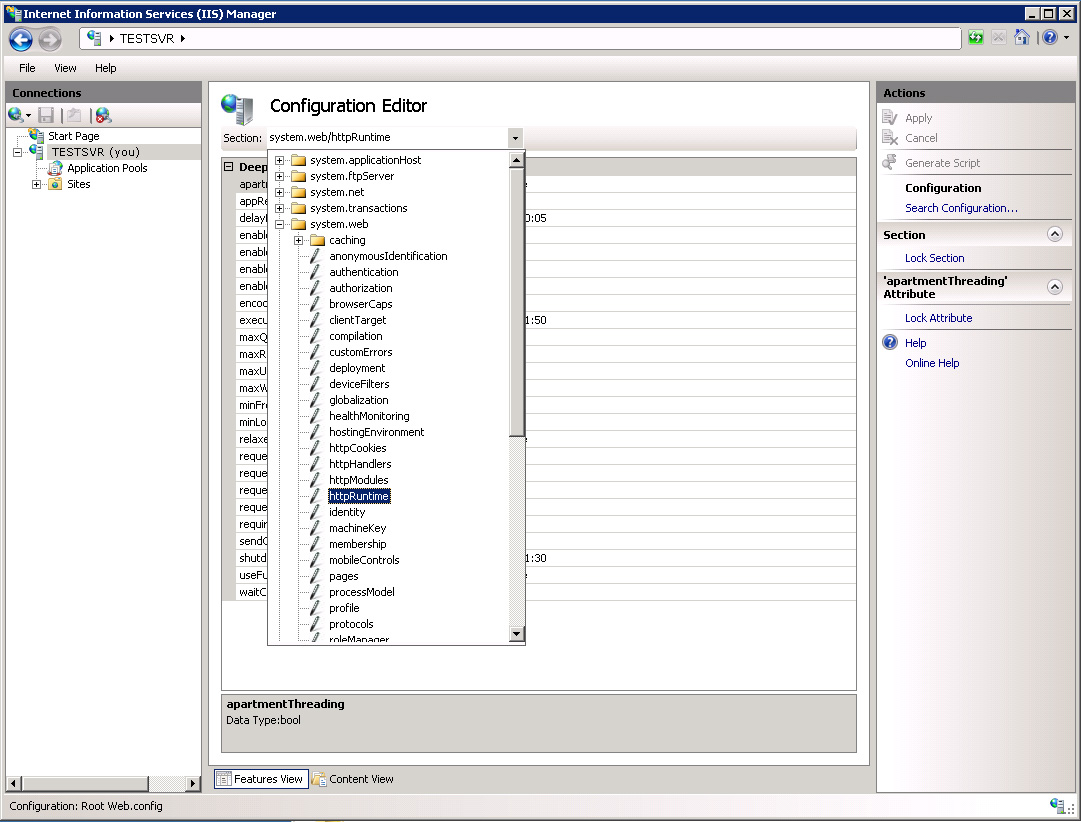The height and width of the screenshot is (822, 1081).
Task: Collapse the Deepest Path property group
Action: tap(228, 167)
